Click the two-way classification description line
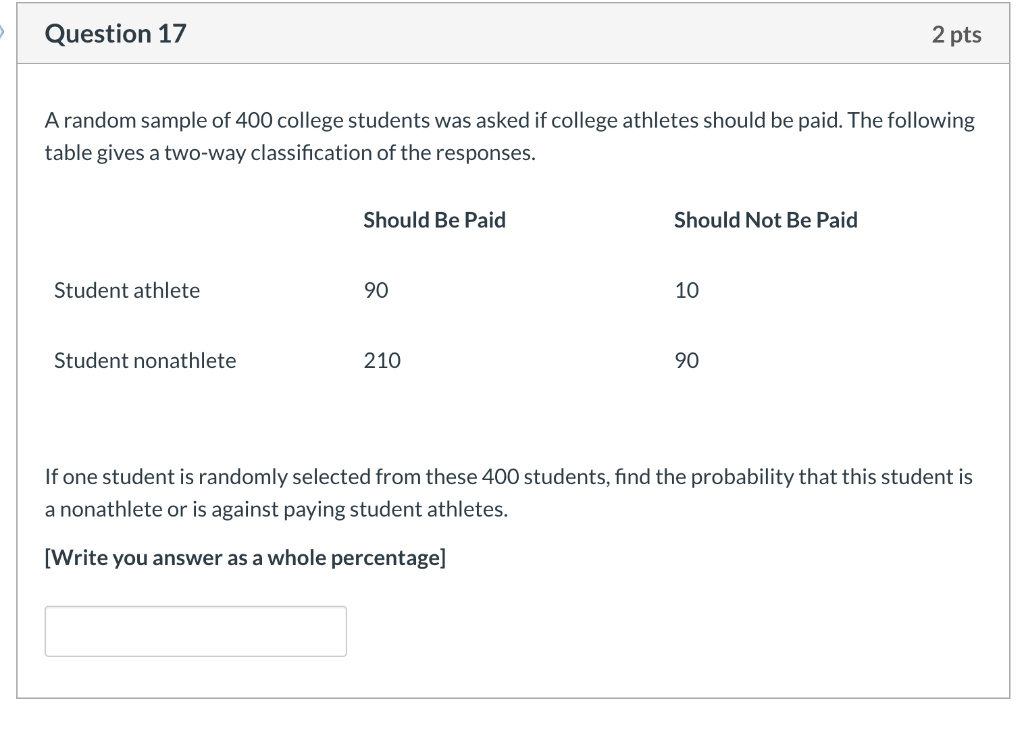The width and height of the screenshot is (1024, 738). coord(290,152)
